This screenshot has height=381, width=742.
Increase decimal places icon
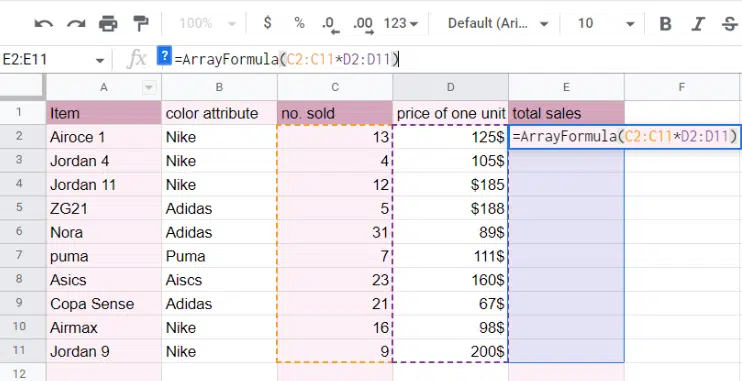[363, 25]
